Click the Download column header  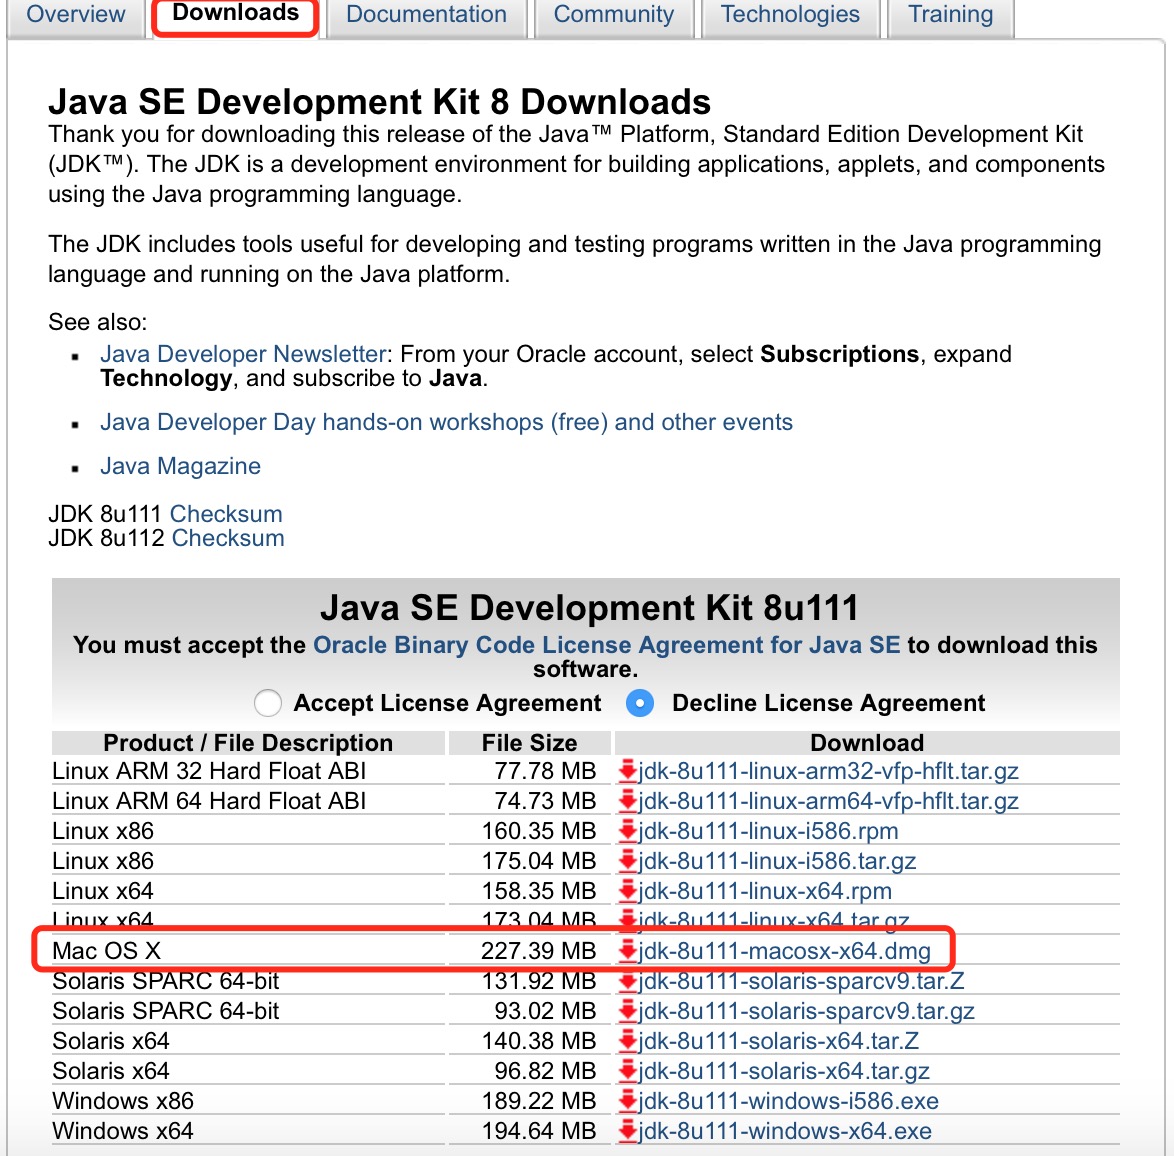[x=867, y=742]
